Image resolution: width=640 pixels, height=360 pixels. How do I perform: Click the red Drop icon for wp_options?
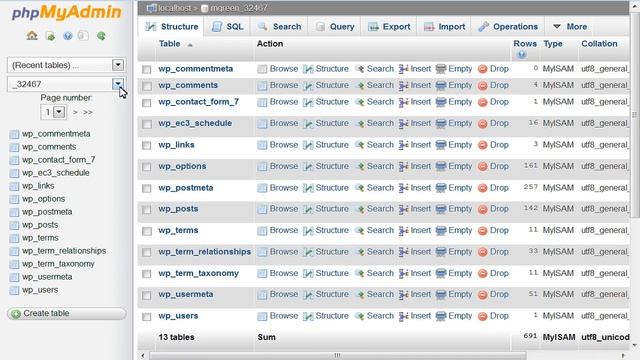pyautogui.click(x=482, y=167)
